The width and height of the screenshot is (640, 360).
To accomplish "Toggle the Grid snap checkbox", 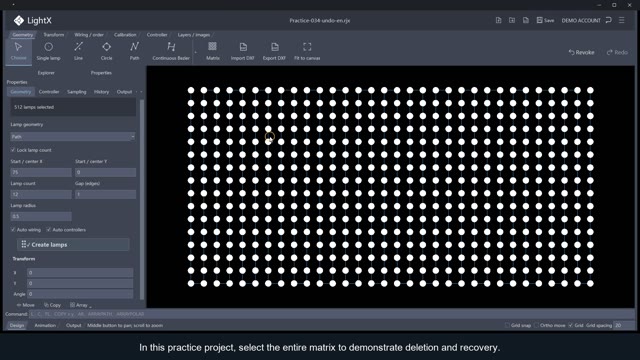I will (x=507, y=325).
